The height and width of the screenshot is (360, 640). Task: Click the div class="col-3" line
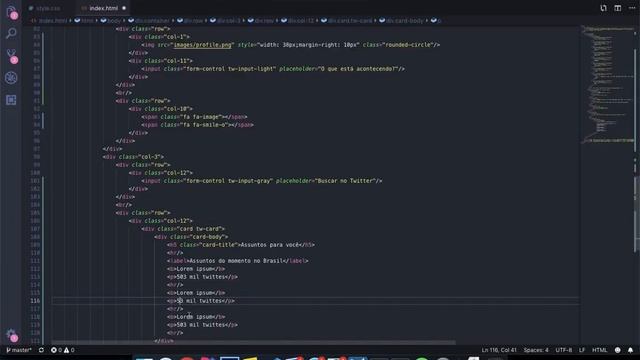pyautogui.click(x=133, y=157)
